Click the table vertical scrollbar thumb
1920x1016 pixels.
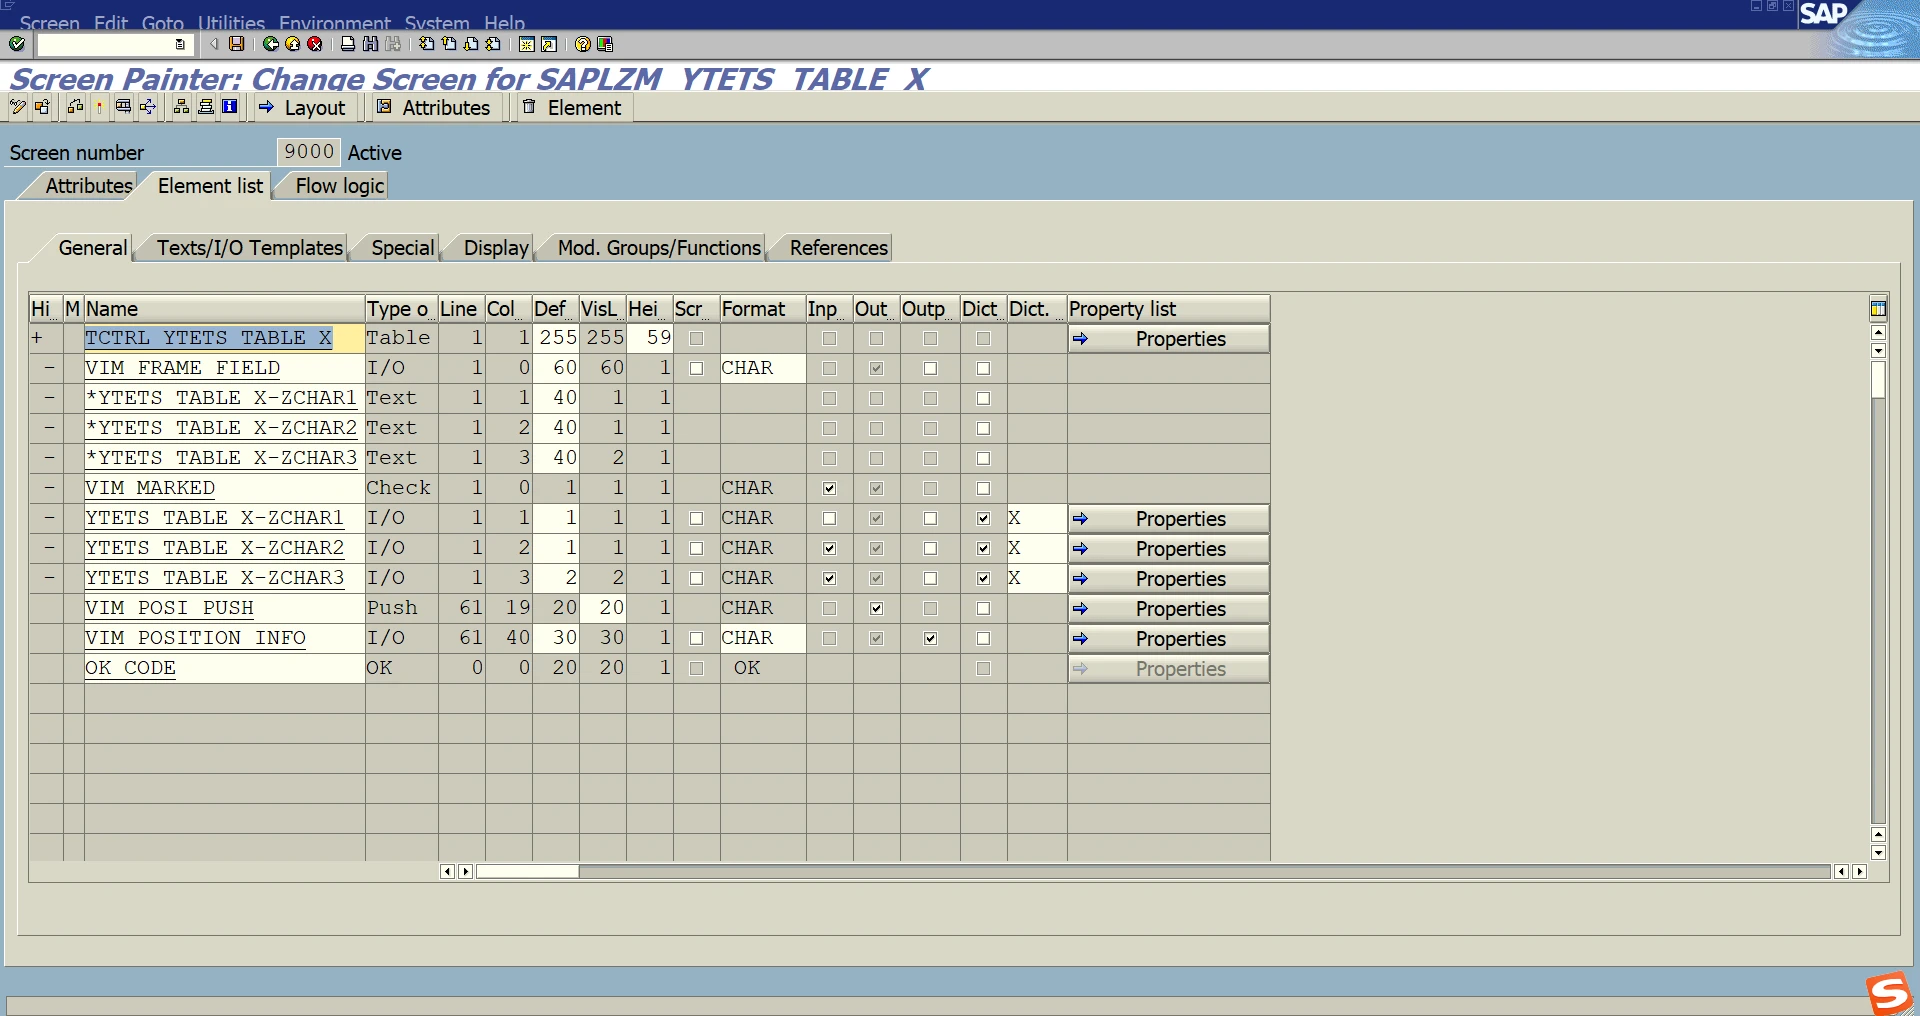tap(1878, 380)
